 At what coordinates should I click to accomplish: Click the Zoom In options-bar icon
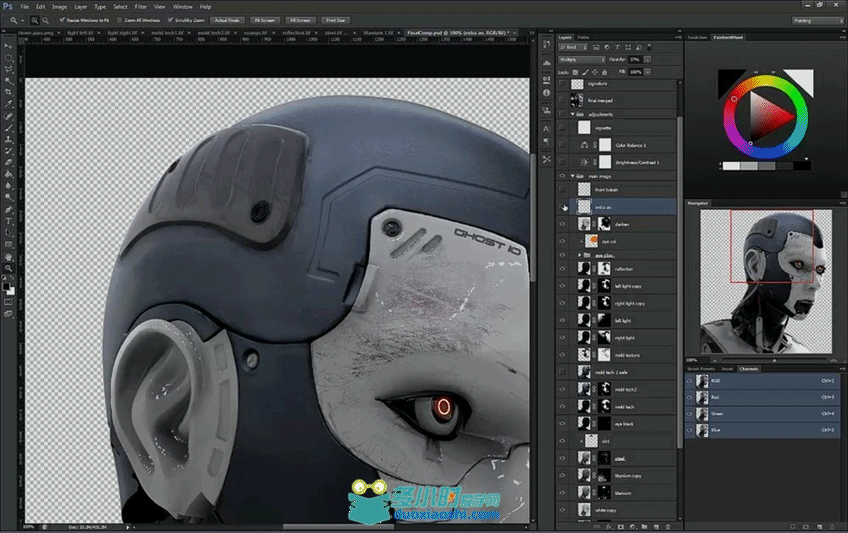(35, 21)
